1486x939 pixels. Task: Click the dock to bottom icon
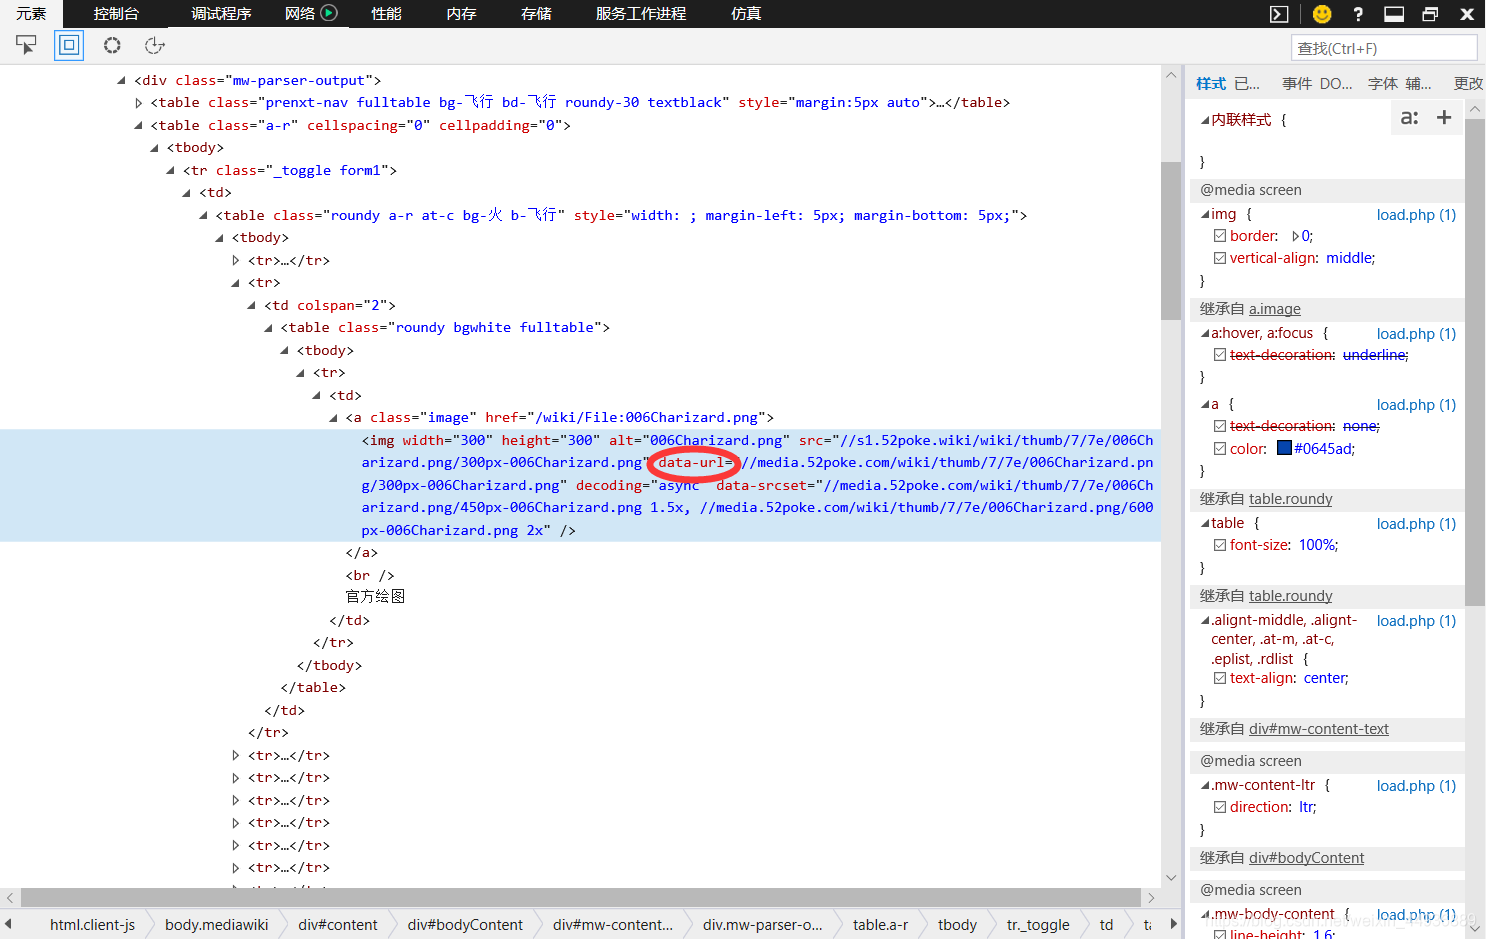[1394, 14]
